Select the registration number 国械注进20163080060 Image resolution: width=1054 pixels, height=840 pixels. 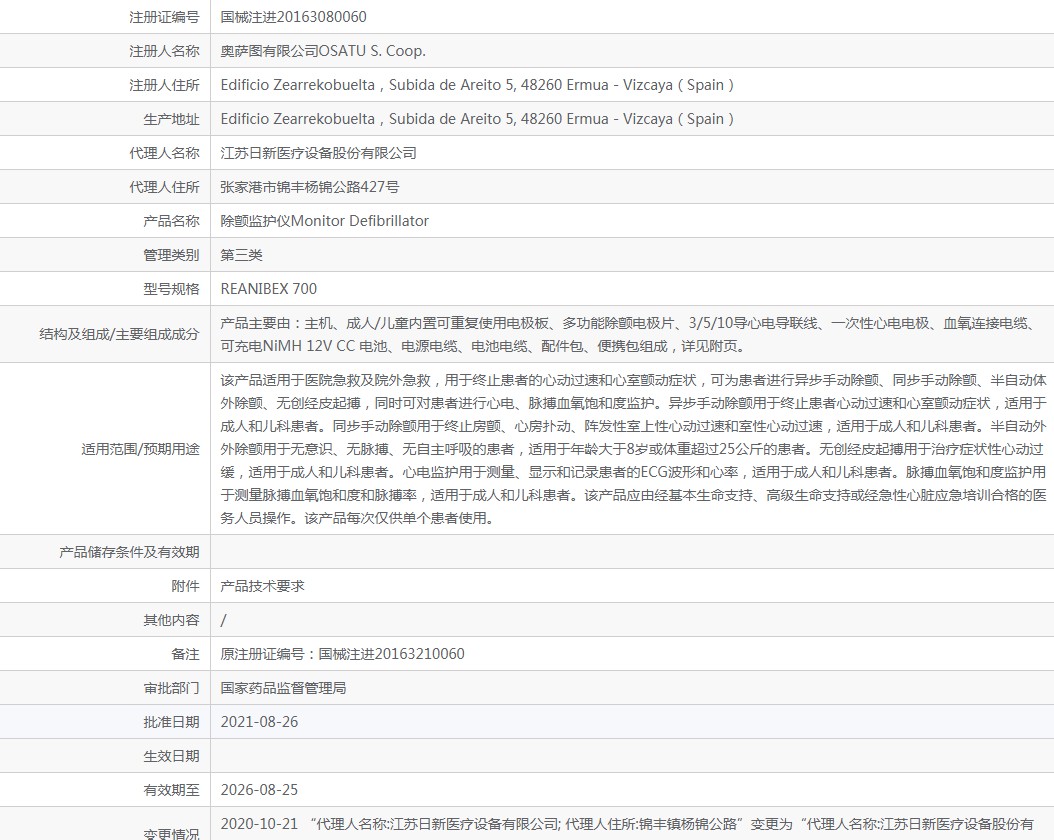[293, 17]
